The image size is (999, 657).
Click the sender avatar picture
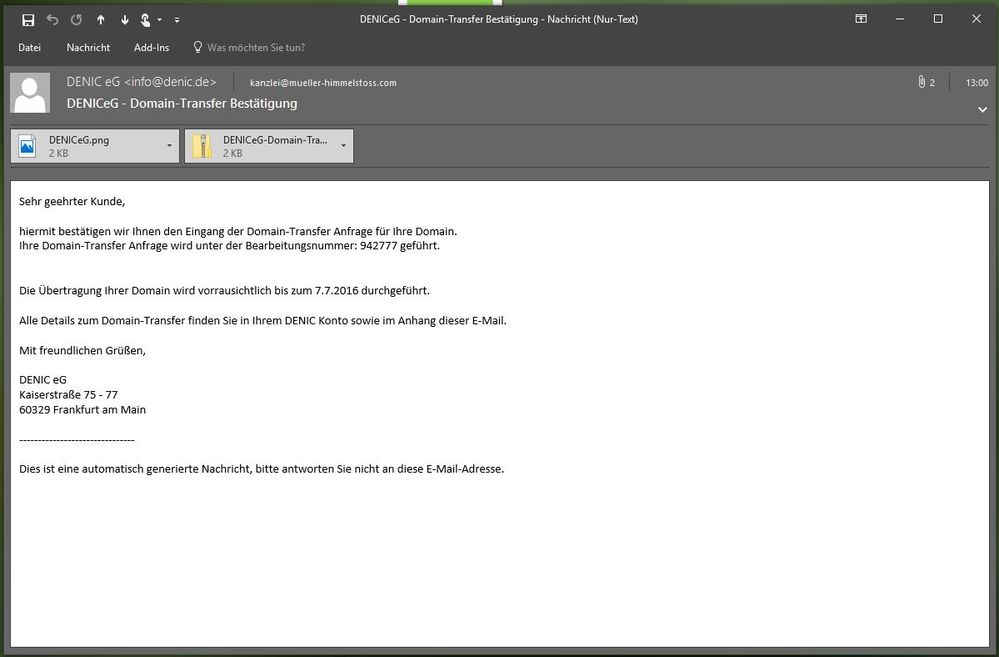(x=30, y=92)
